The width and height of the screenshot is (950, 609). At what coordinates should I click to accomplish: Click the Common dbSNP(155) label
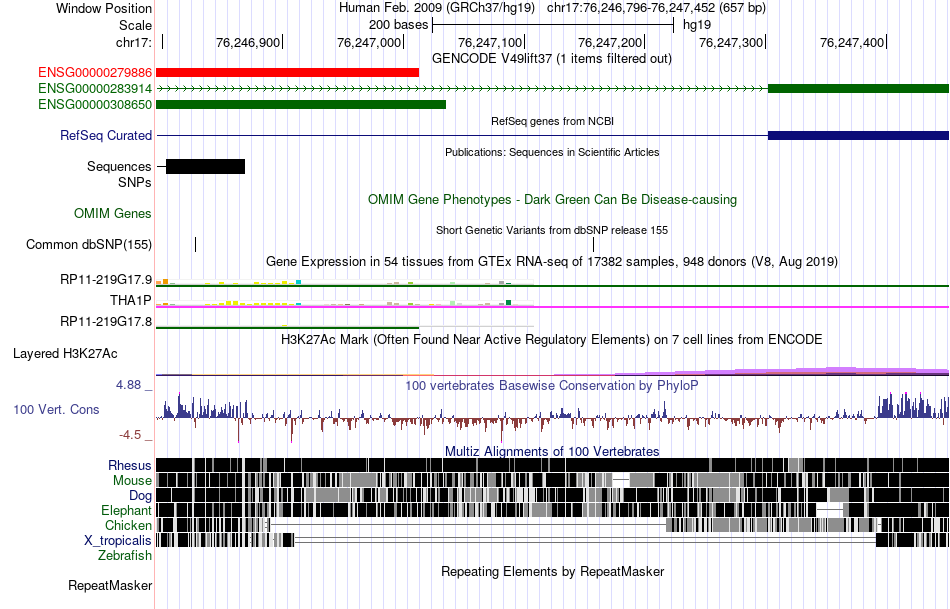89,245
